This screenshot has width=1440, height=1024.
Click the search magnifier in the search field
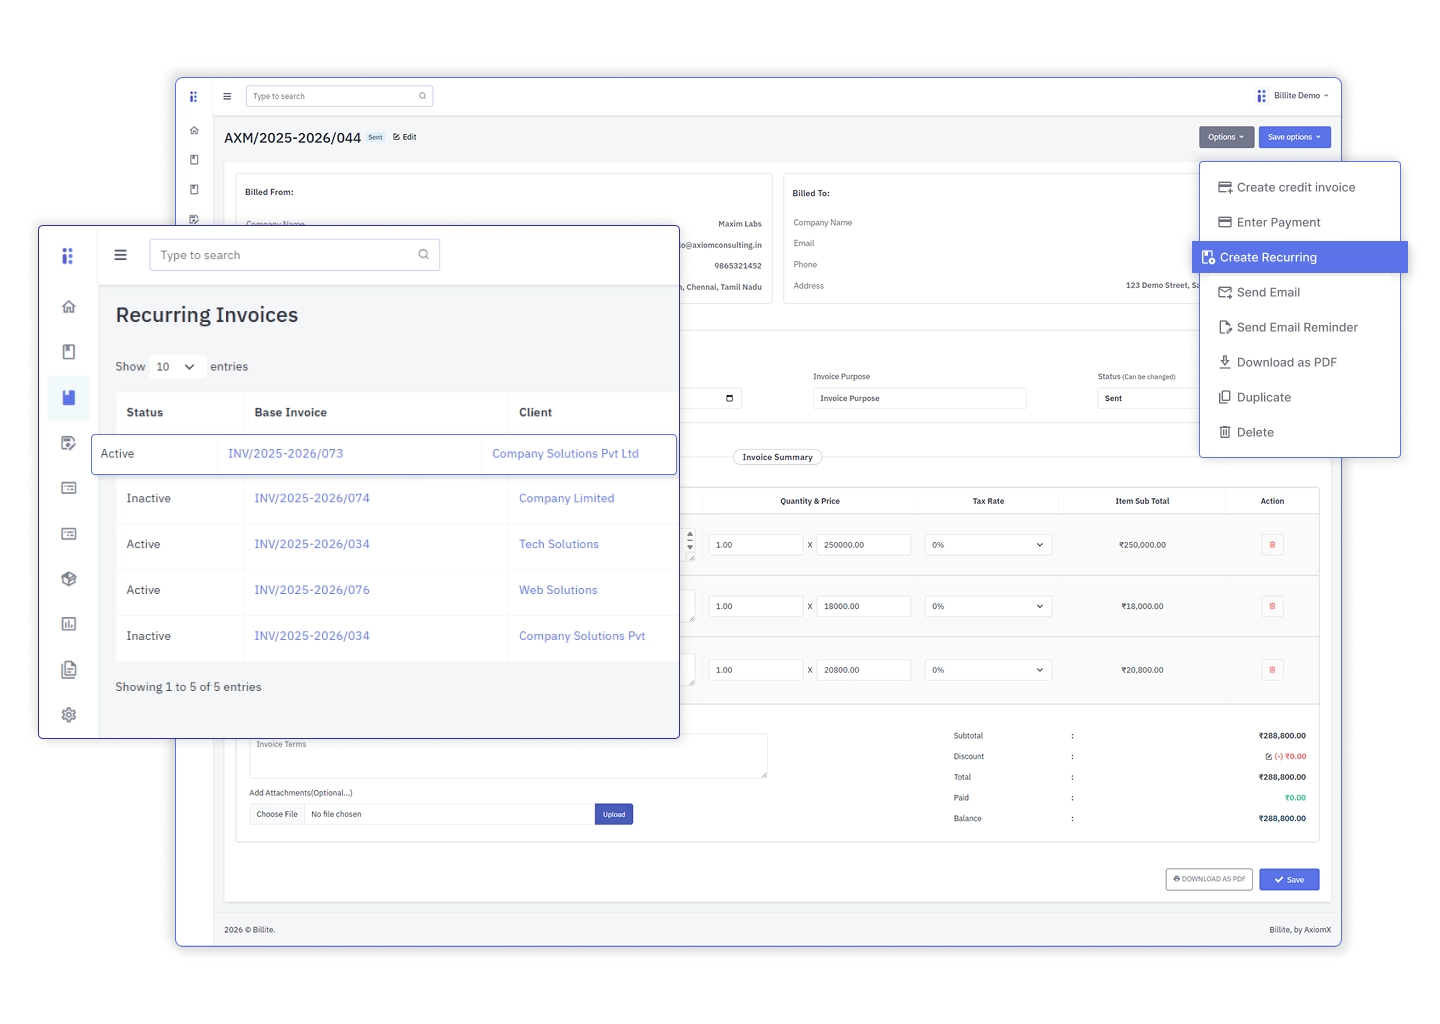423,254
